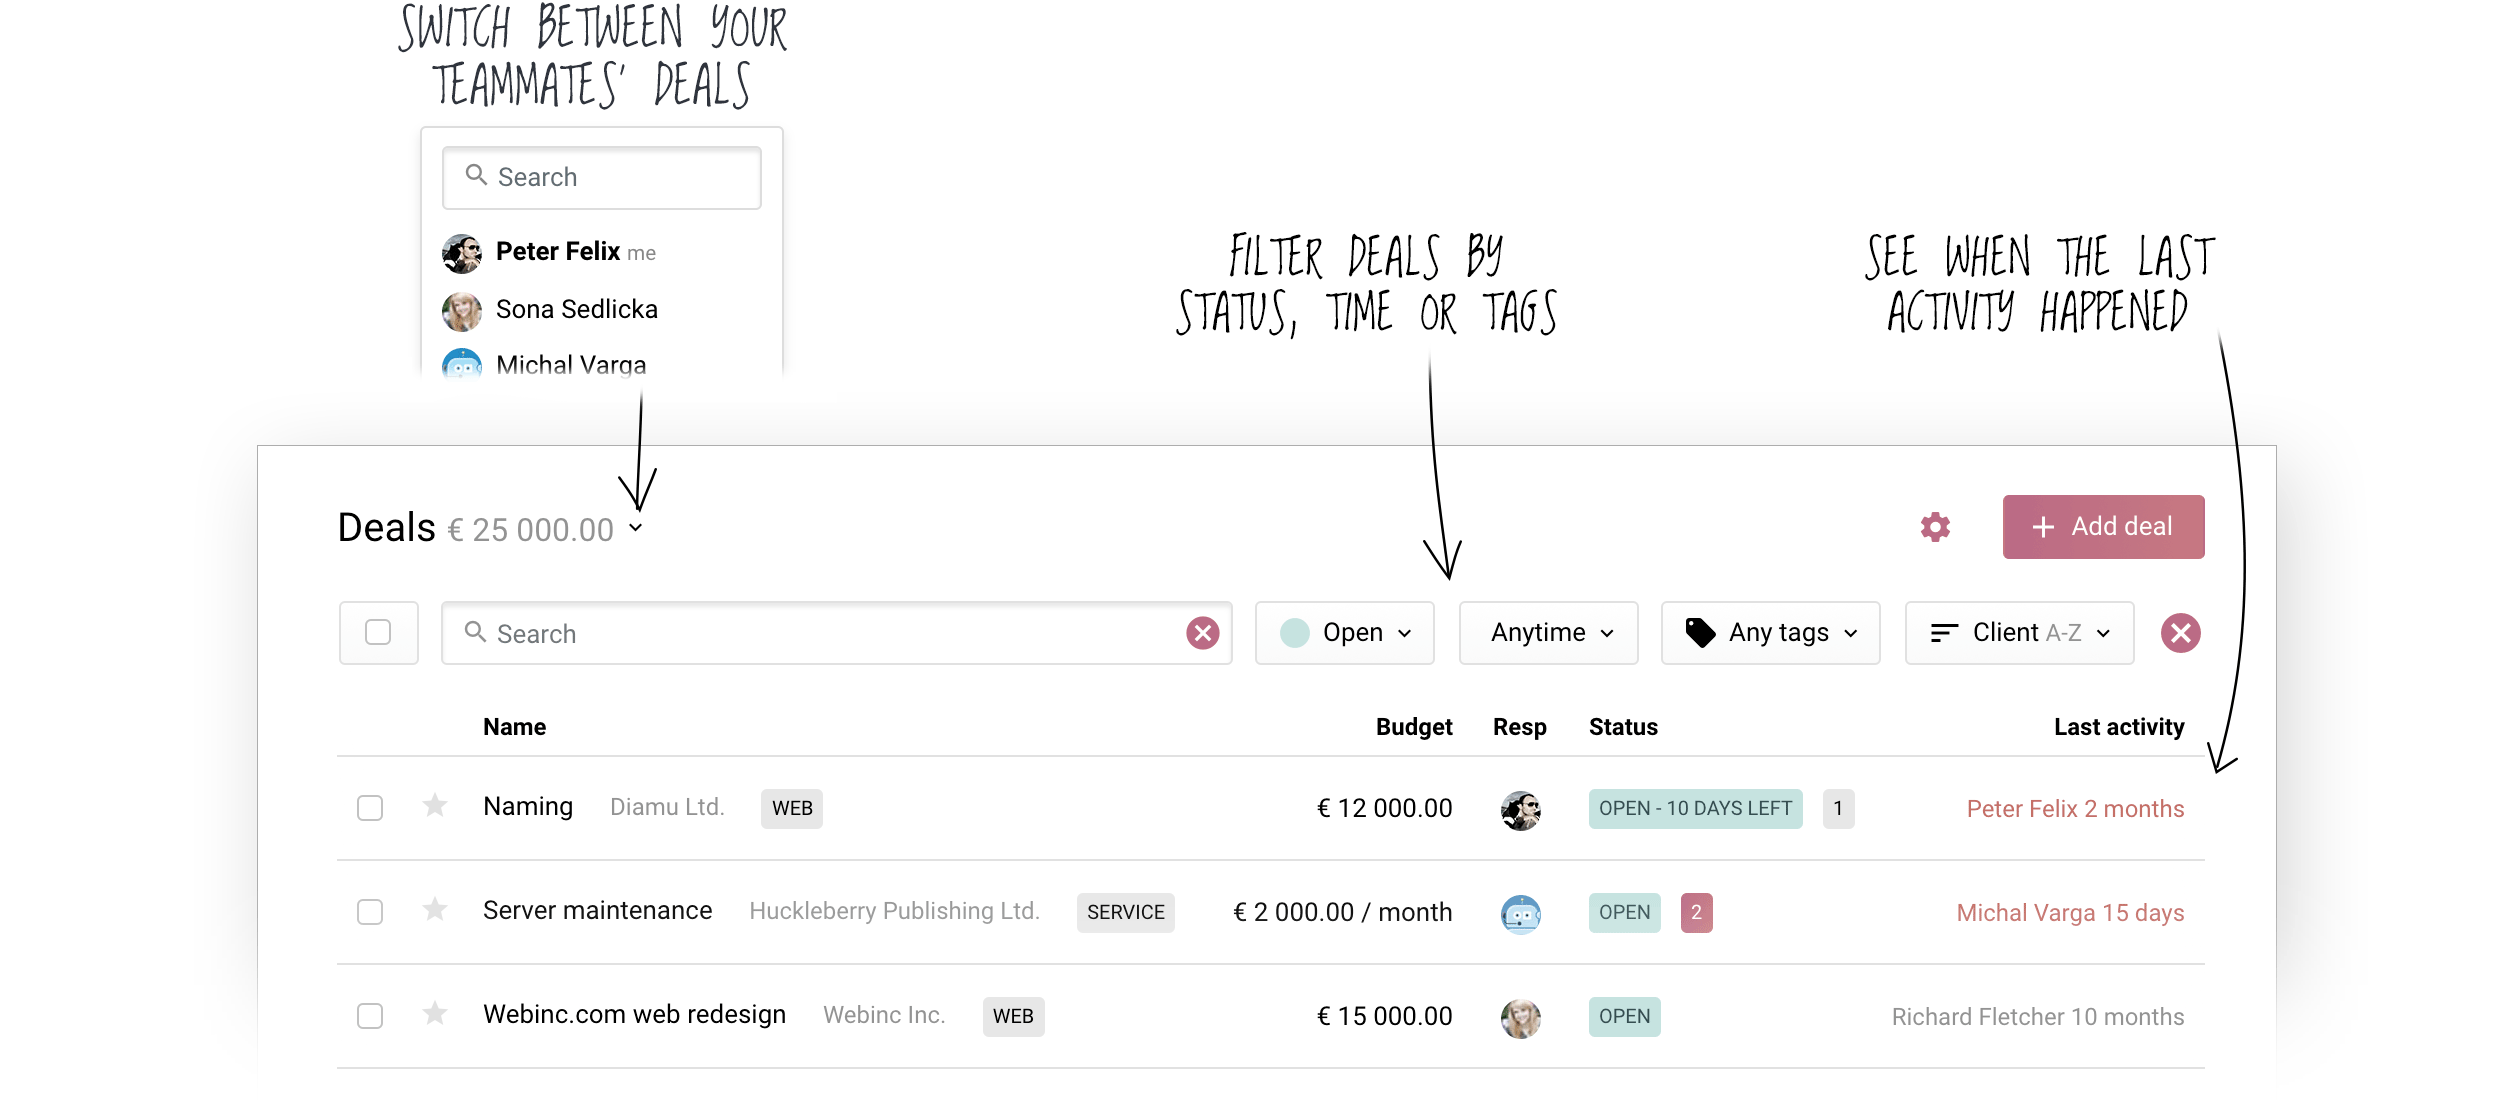The image size is (2500, 1100).
Task: Open the Webinc.com web redesign deal
Action: (635, 1015)
